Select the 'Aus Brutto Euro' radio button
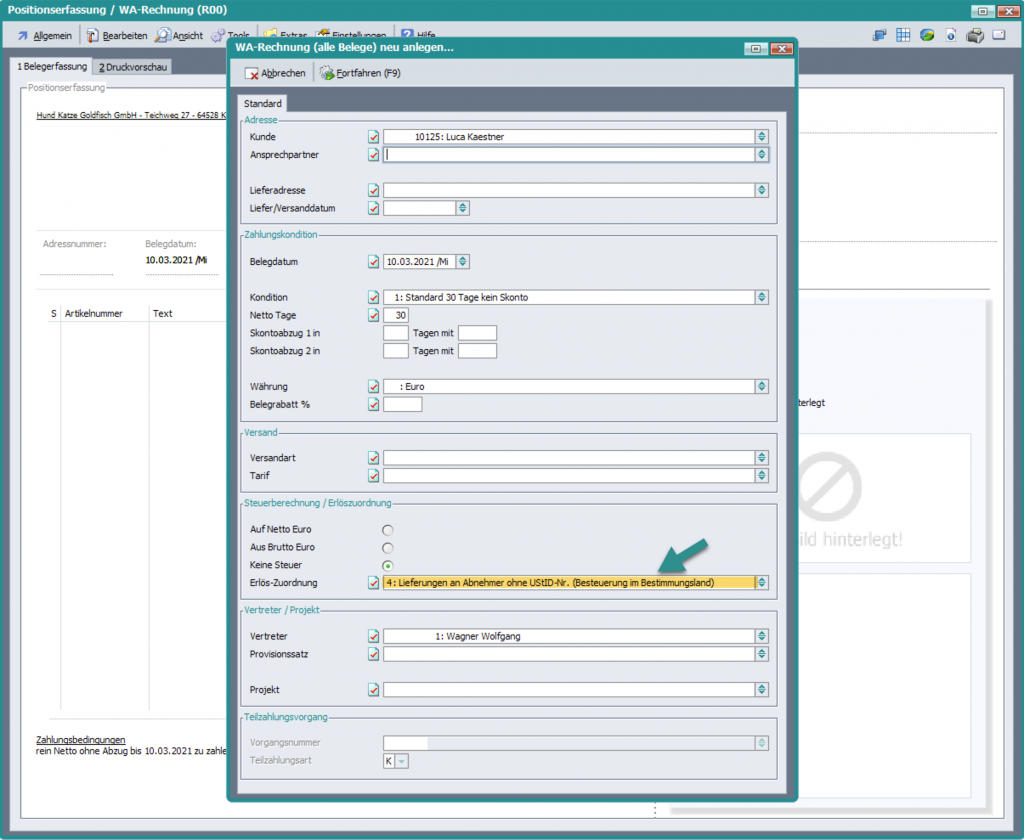This screenshot has height=840, width=1024. click(388, 548)
